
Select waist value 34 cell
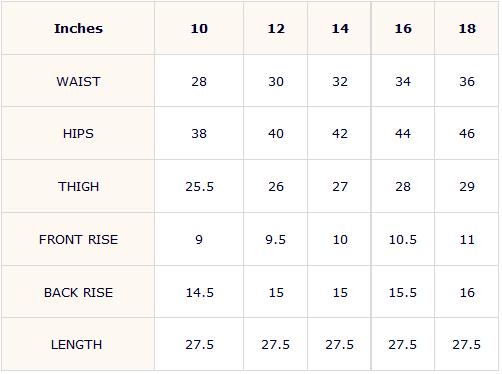403,81
